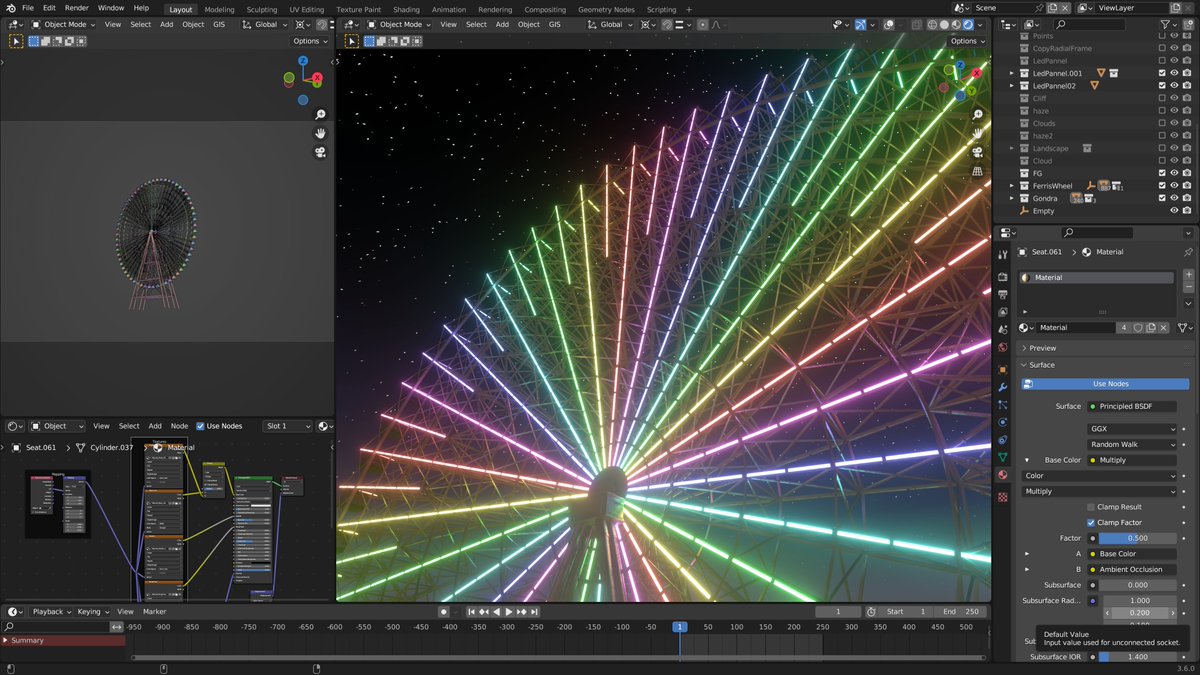Expand the Gondra collection

(1011, 198)
